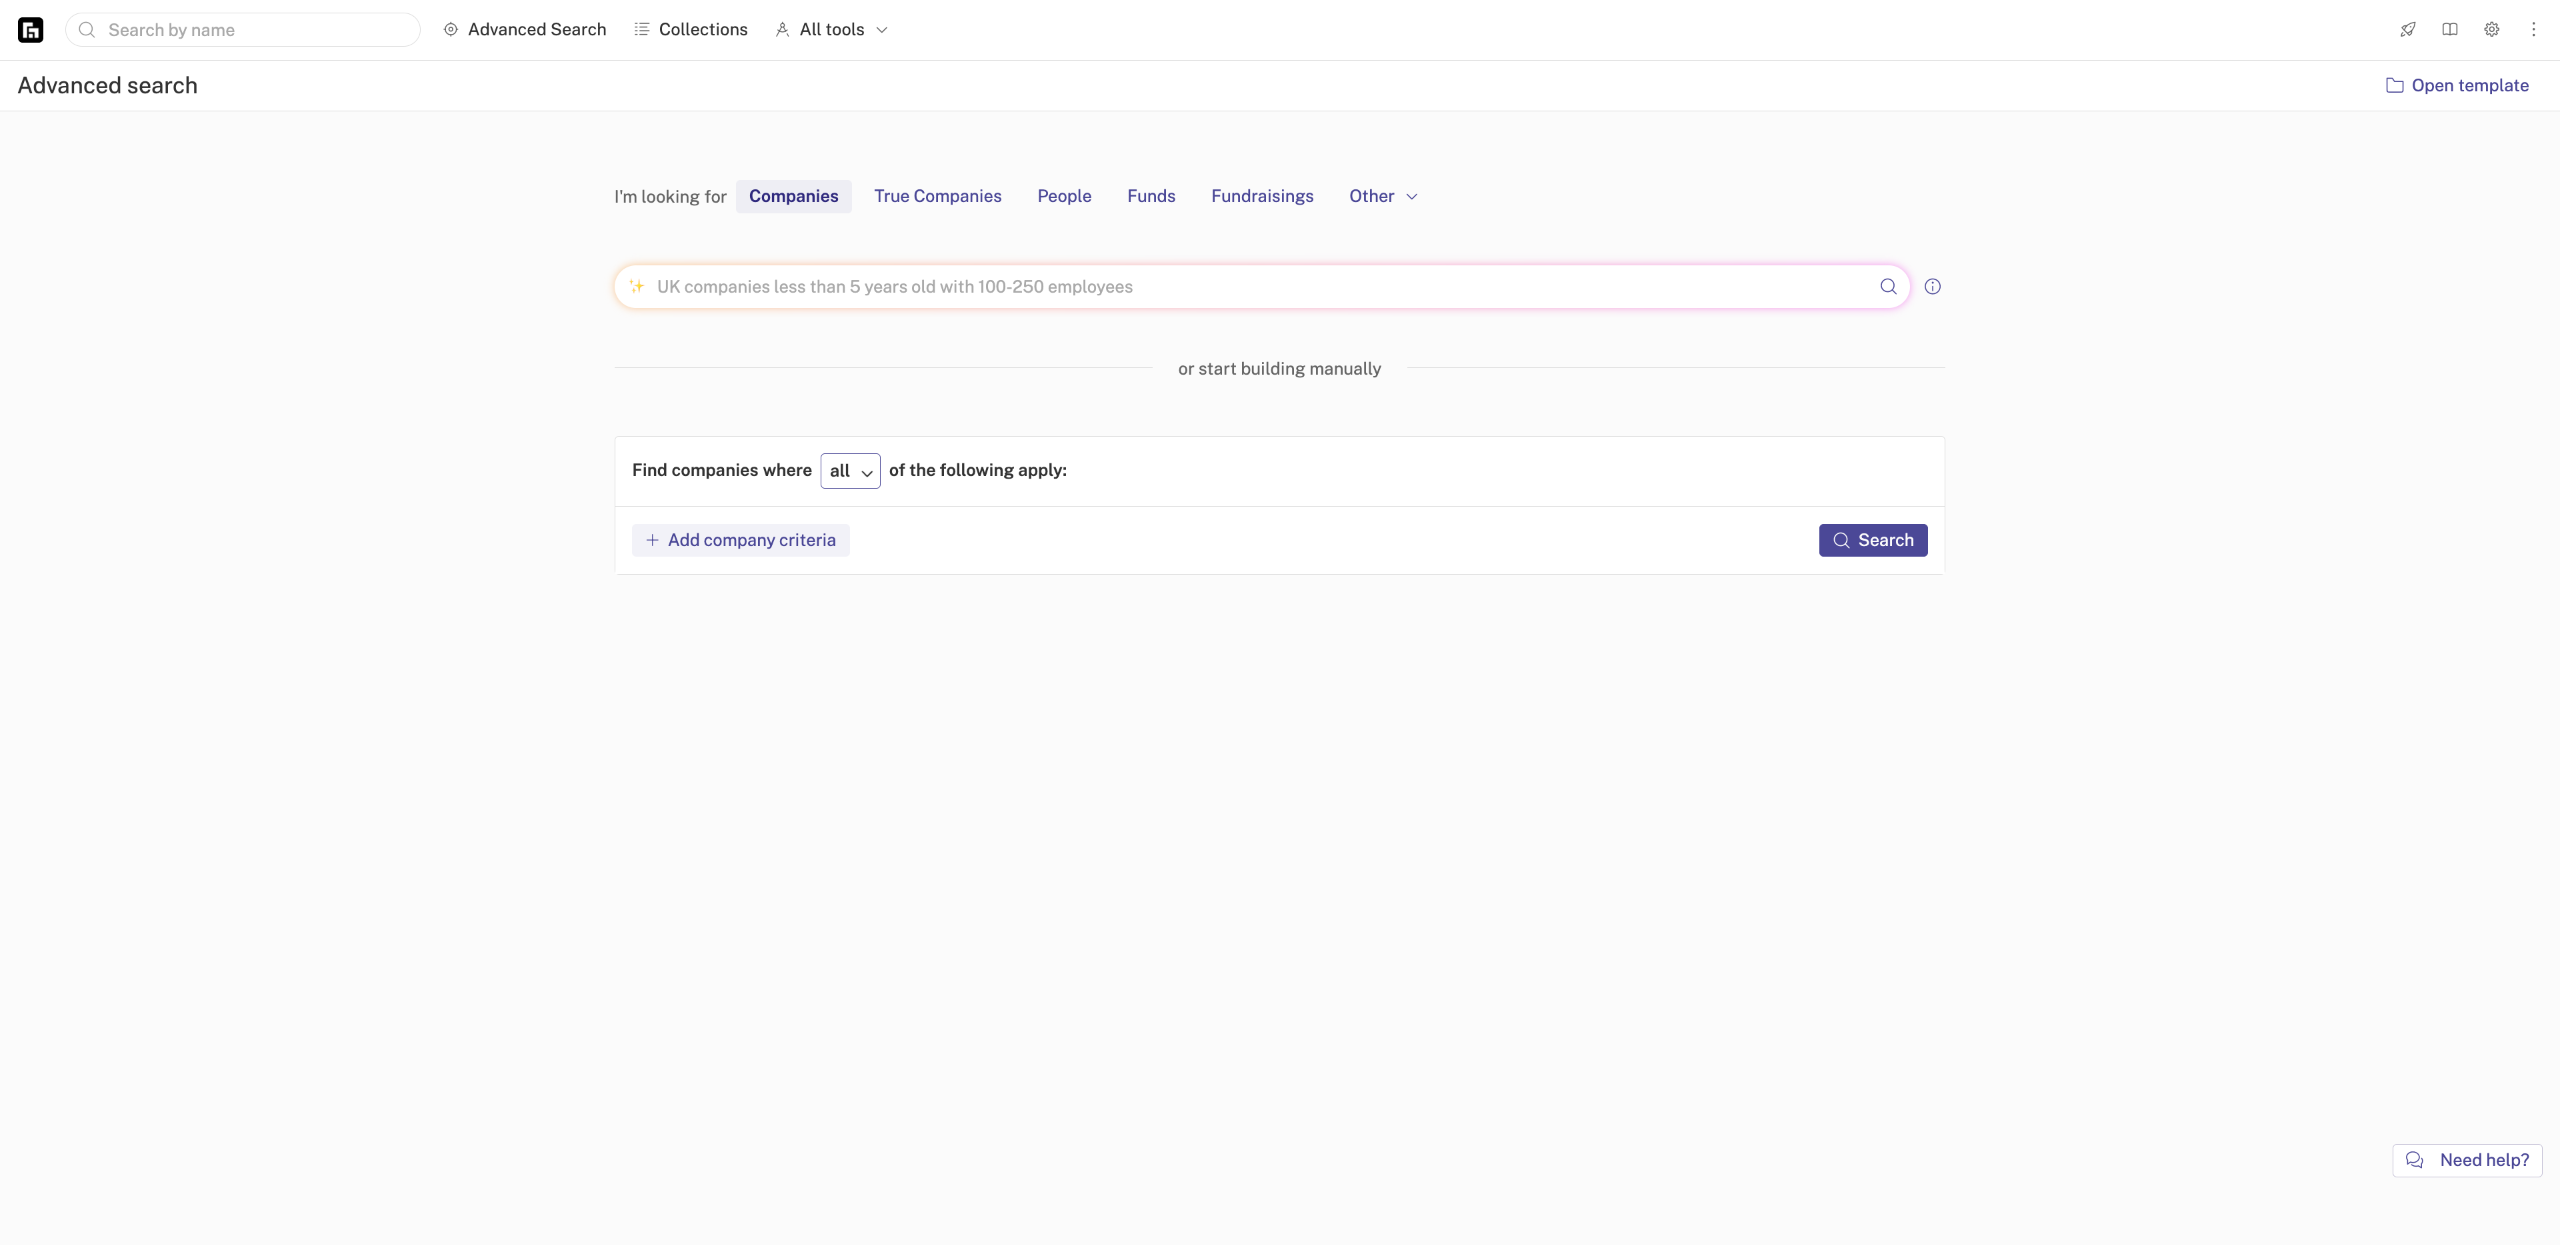Click the info icon beside AI search bar
2560x1245 pixels.
1932,287
